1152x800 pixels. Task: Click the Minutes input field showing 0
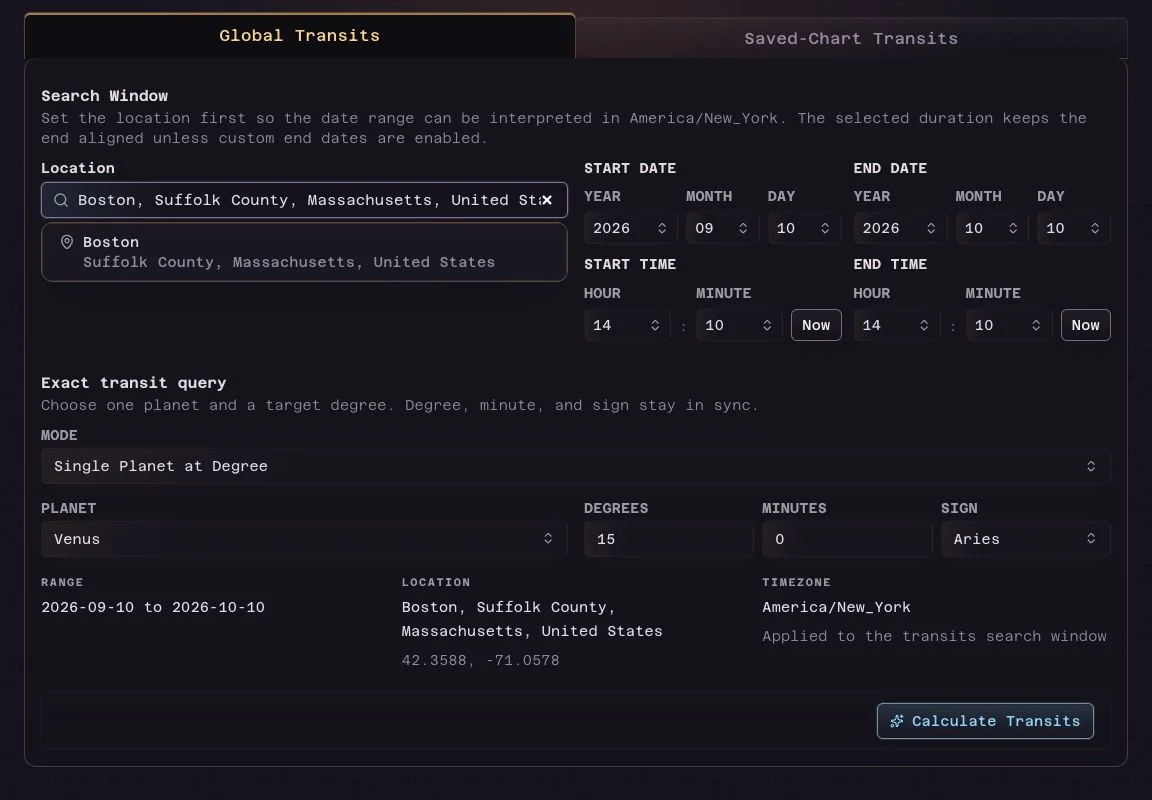click(846, 539)
